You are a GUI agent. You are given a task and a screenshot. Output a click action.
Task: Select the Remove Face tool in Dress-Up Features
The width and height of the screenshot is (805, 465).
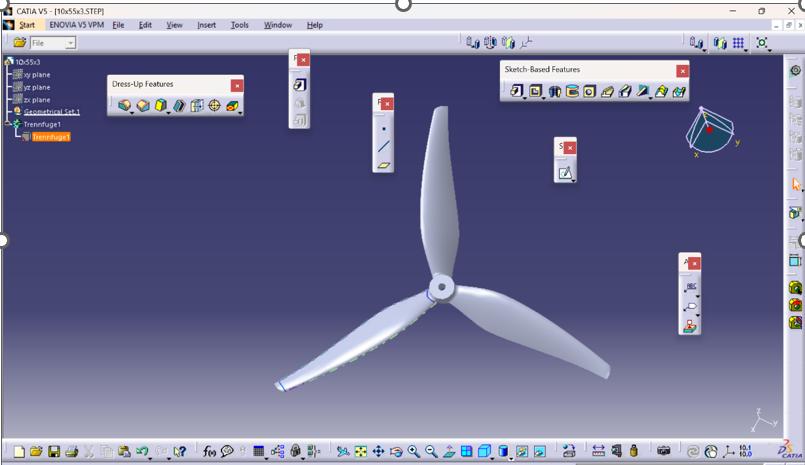tap(232, 105)
